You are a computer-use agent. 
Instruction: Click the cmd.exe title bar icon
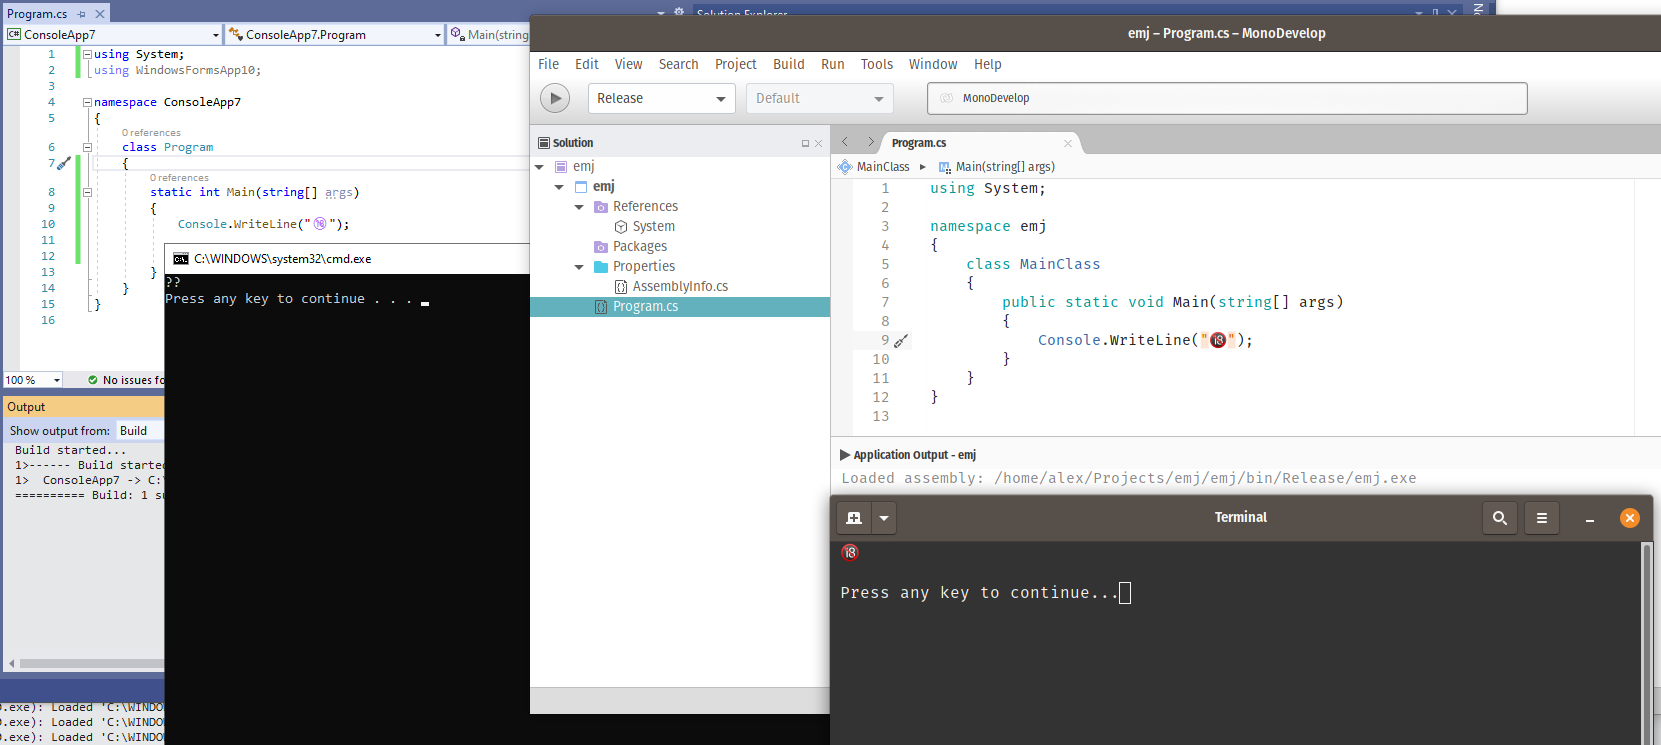(x=181, y=259)
